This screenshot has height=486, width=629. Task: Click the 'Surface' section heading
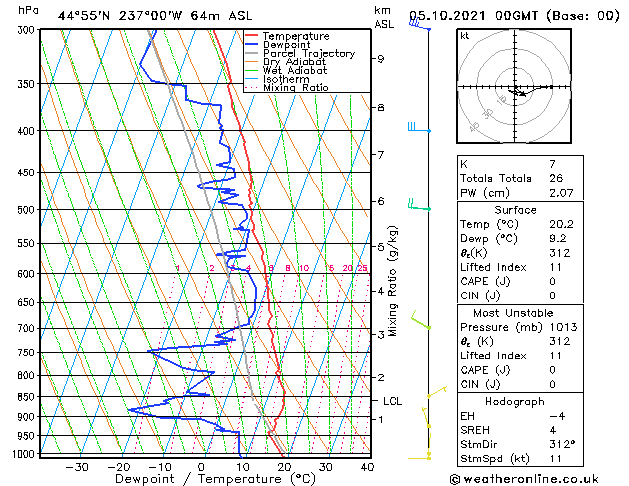(515, 210)
